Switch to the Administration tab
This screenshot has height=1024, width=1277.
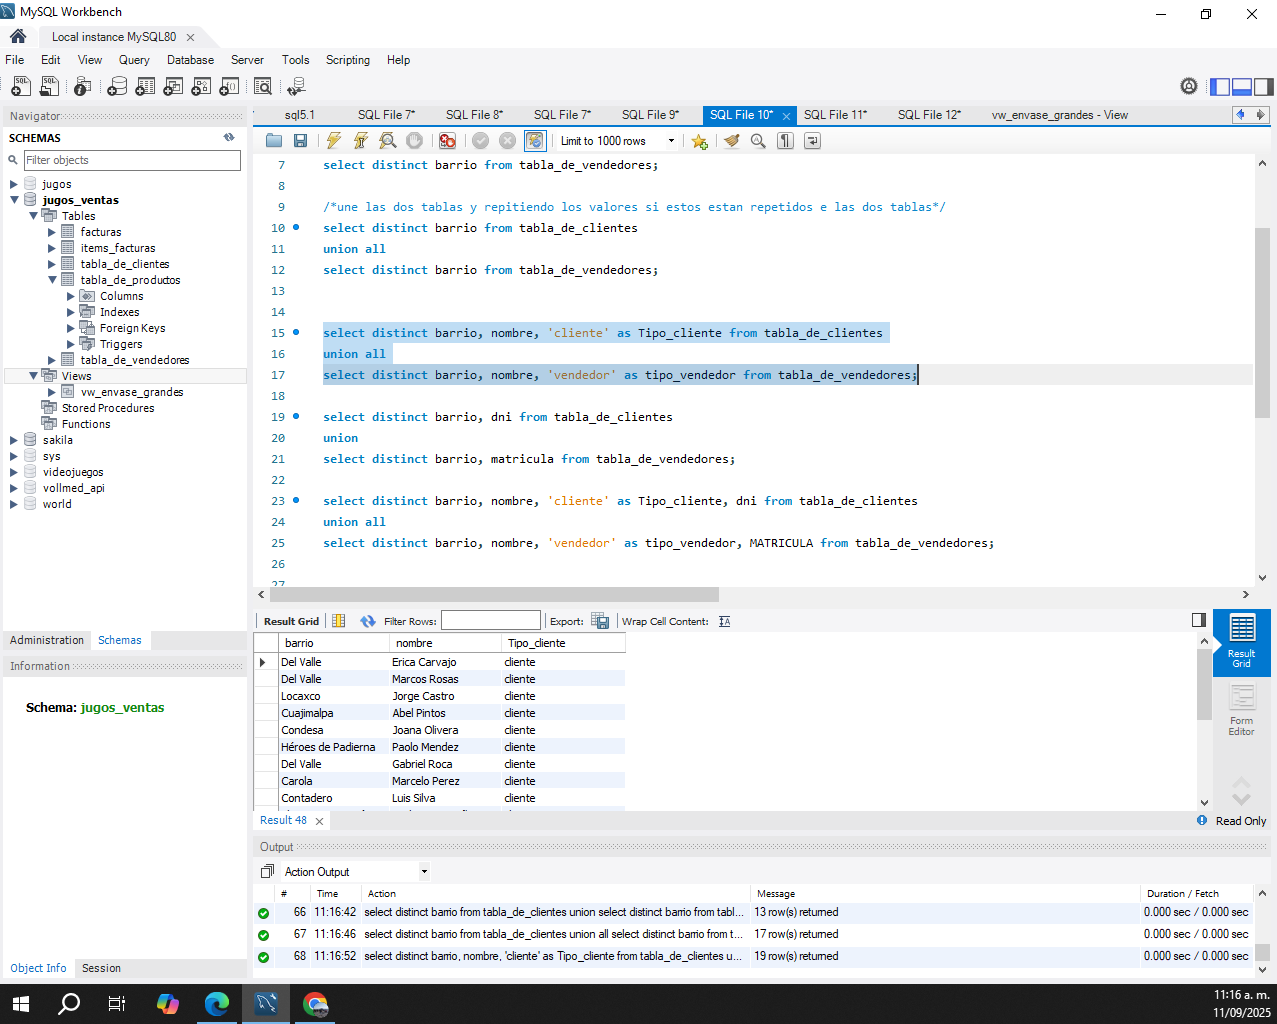[47, 640]
